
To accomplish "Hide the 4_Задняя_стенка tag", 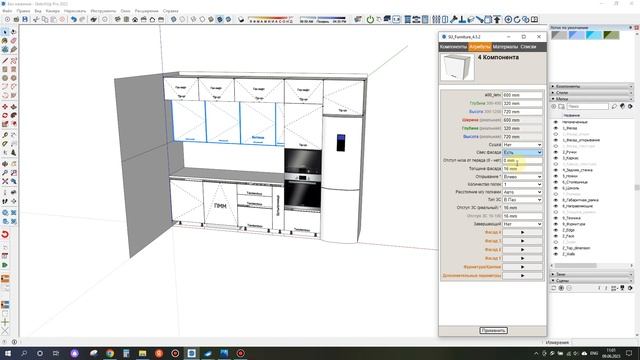I will pos(556,170).
